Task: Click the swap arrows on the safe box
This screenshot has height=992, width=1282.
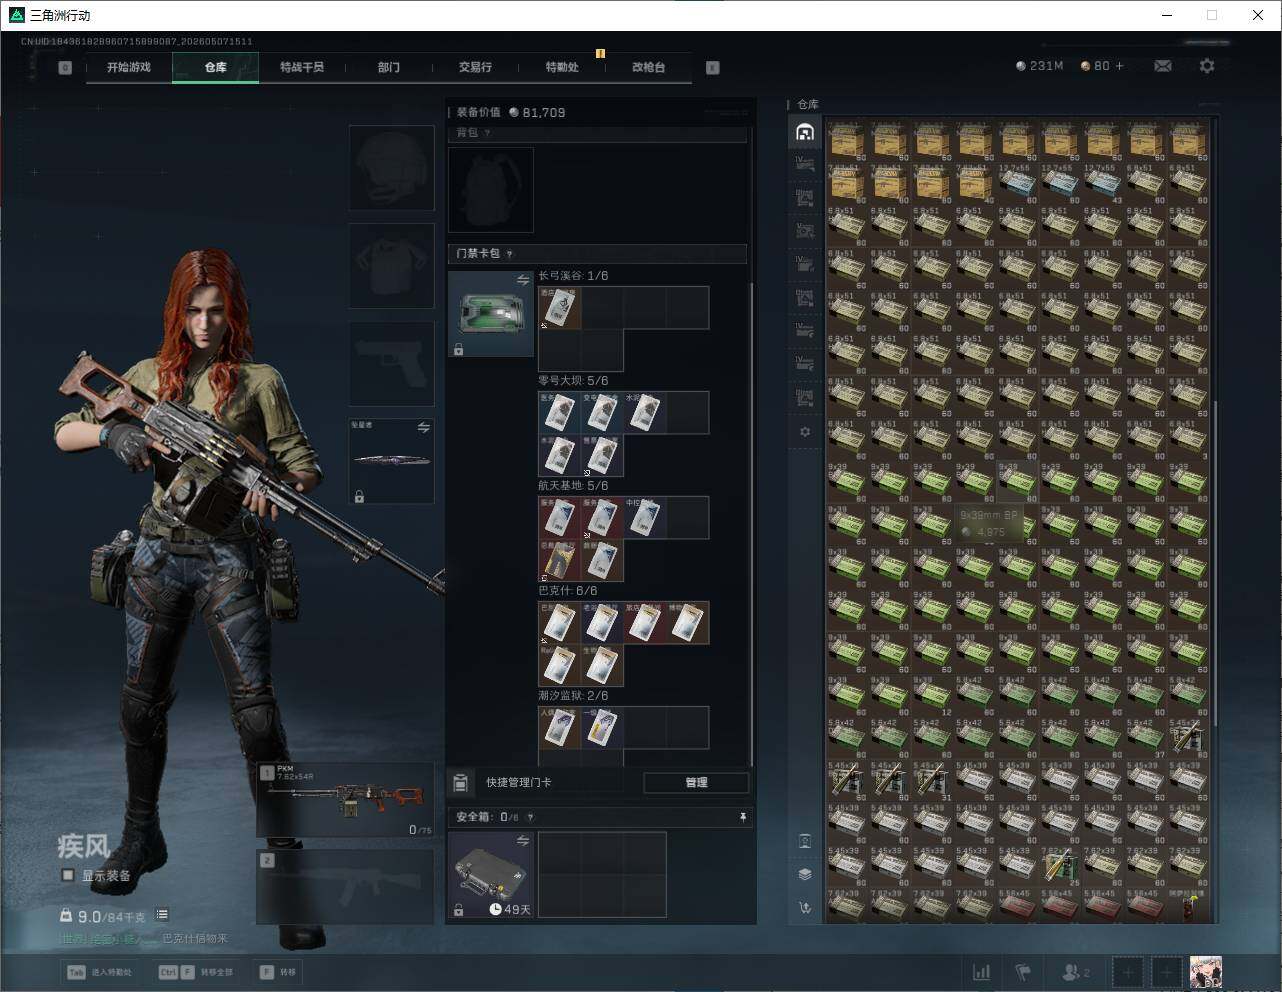Action: [x=523, y=842]
